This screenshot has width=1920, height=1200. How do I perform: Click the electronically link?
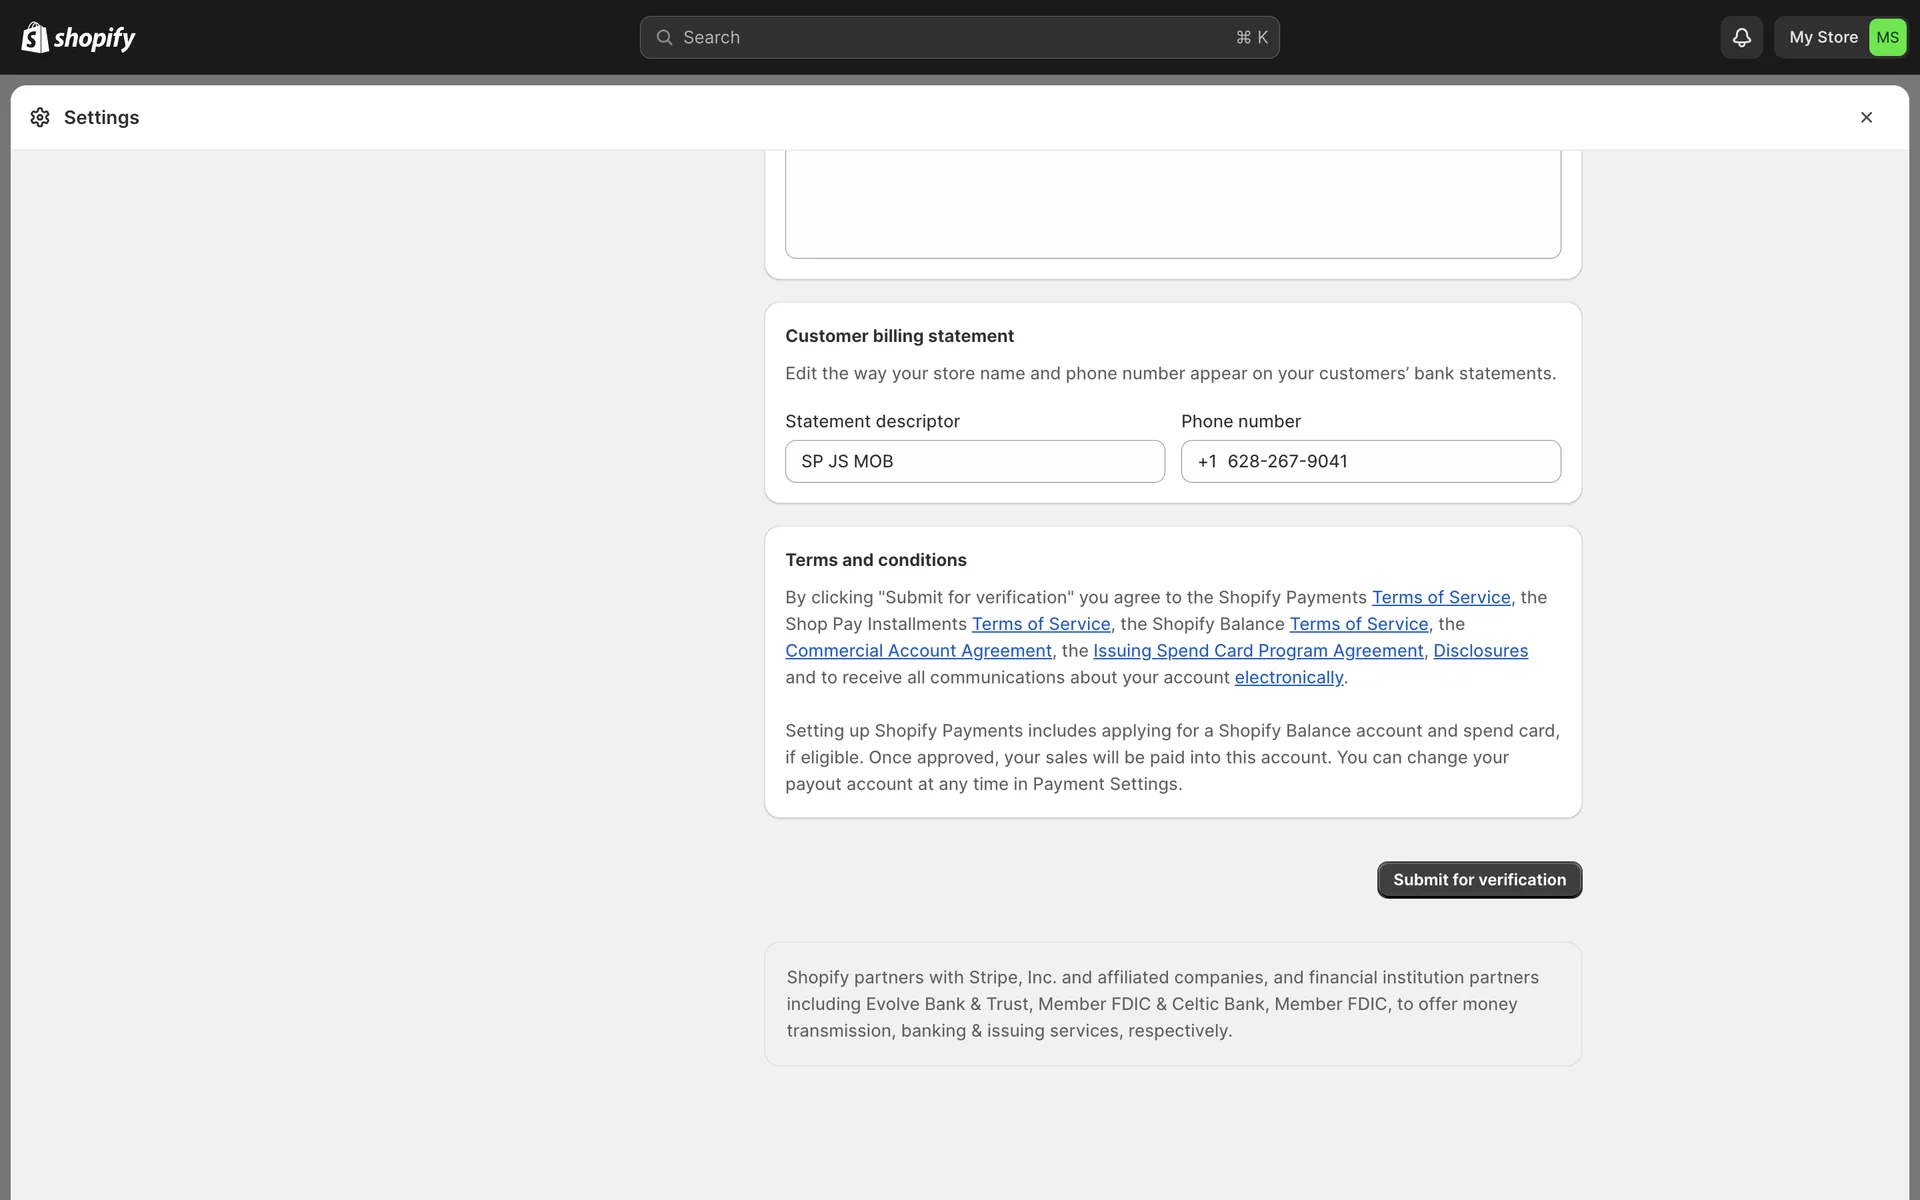(x=1288, y=678)
